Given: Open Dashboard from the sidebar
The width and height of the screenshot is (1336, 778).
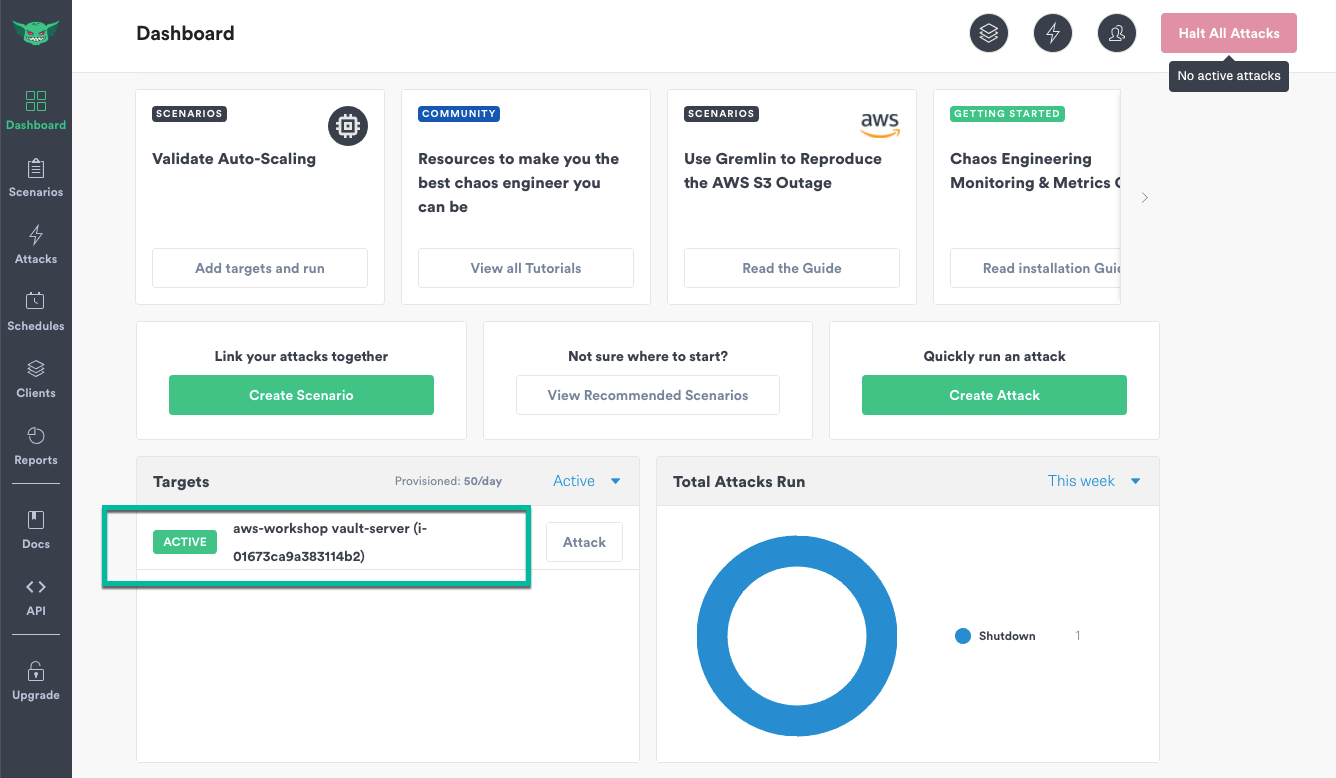Looking at the screenshot, I should (36, 111).
